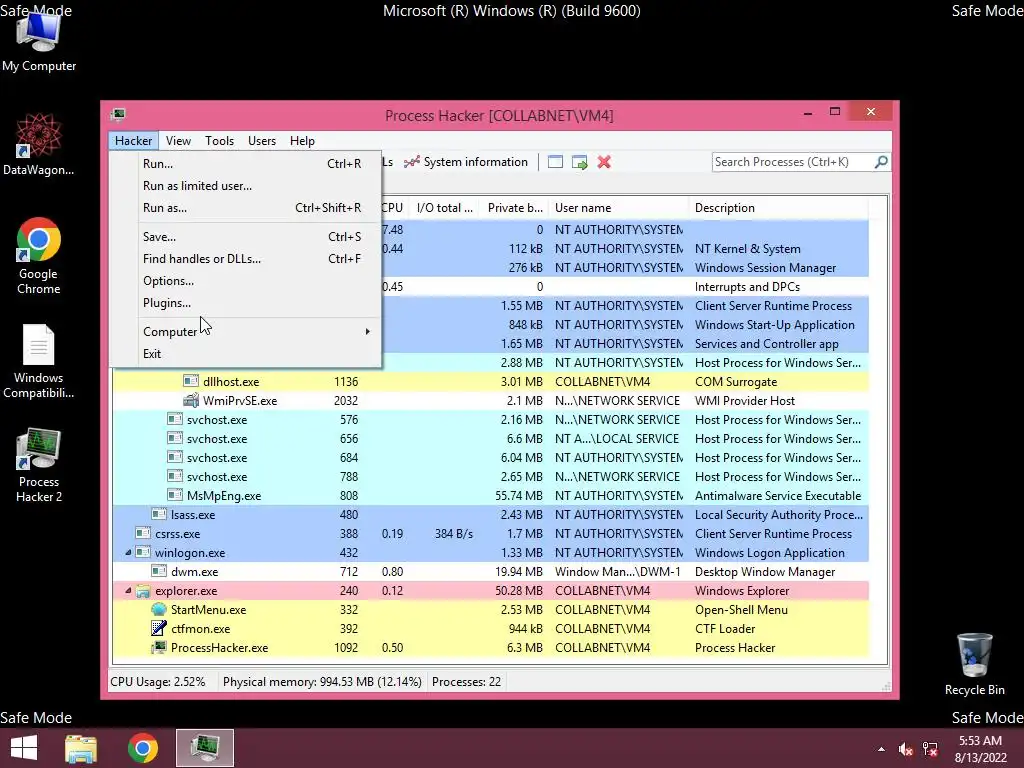The height and width of the screenshot is (768, 1024).
Task: Open the View menu
Action: tap(178, 140)
